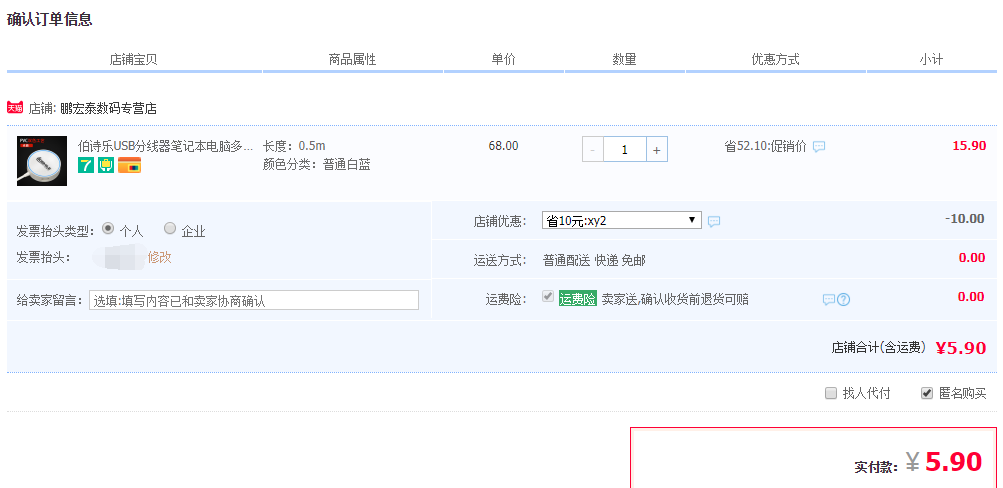Select the 企业 invoice type radio button
This screenshot has height=488, width=1003.
(170, 228)
